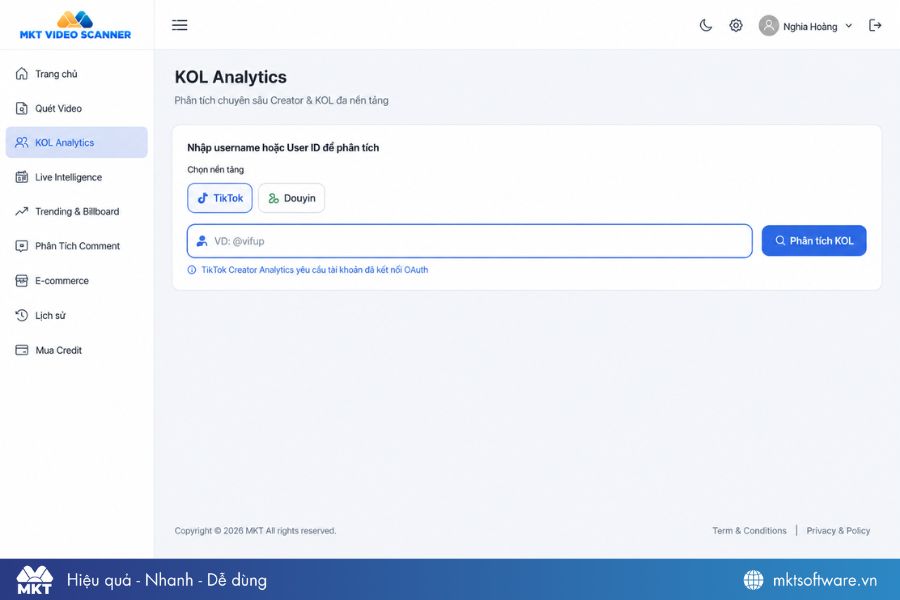Expand Nghia Hoàng account dropdown

point(848,26)
